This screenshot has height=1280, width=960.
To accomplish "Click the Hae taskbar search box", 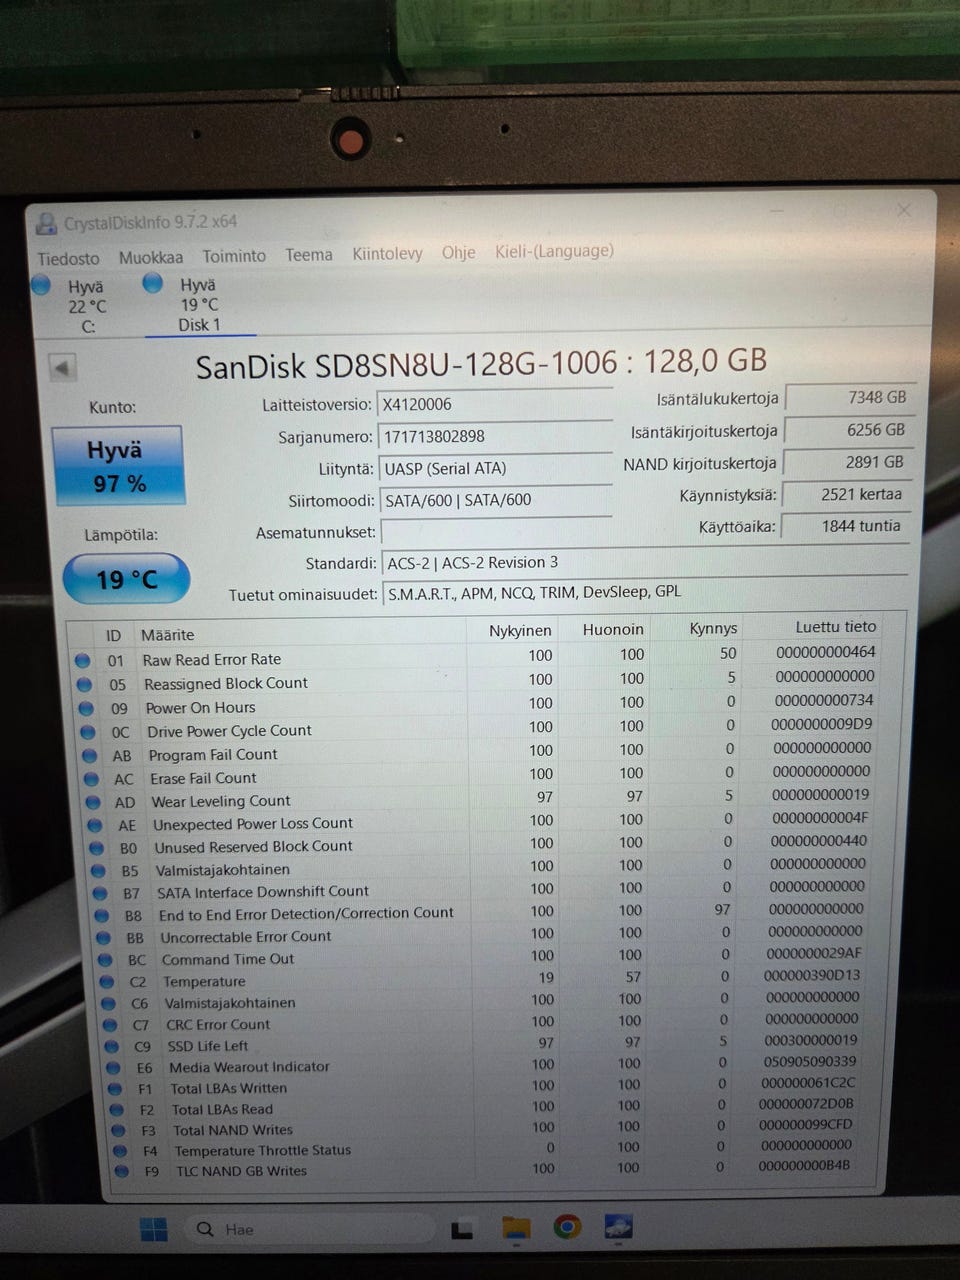I will click(310, 1229).
